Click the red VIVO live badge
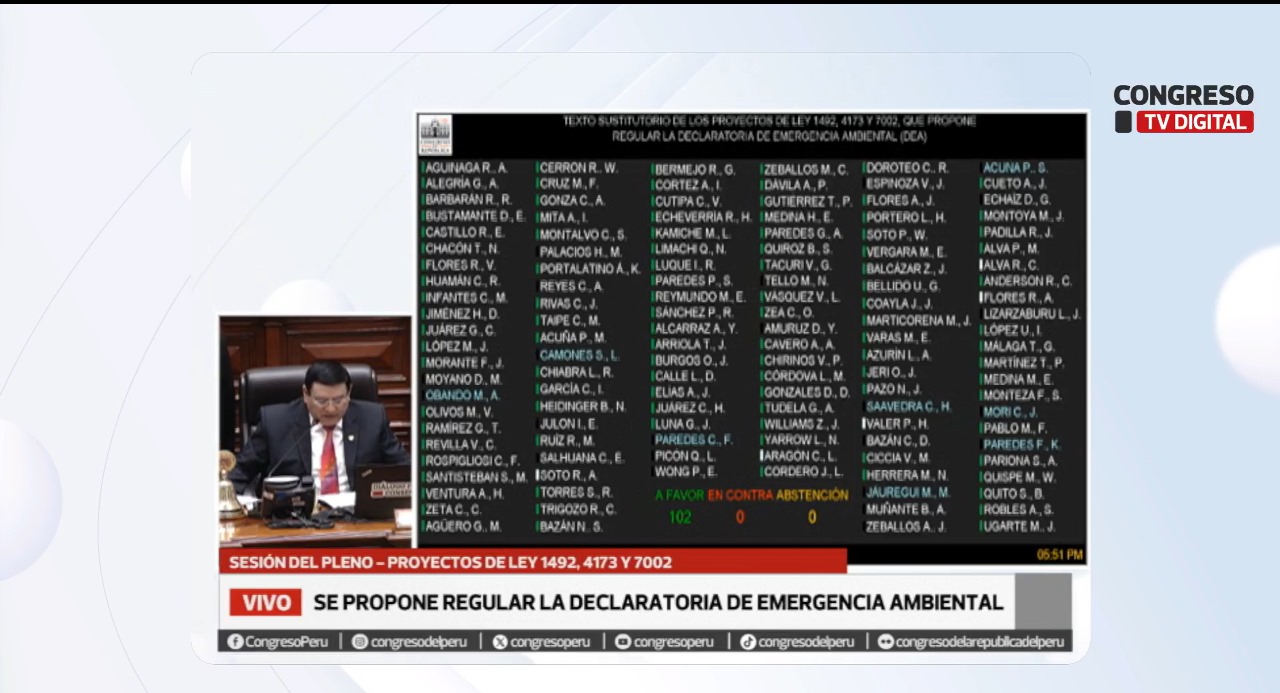Screen dimensions: 1280x693 (265, 602)
